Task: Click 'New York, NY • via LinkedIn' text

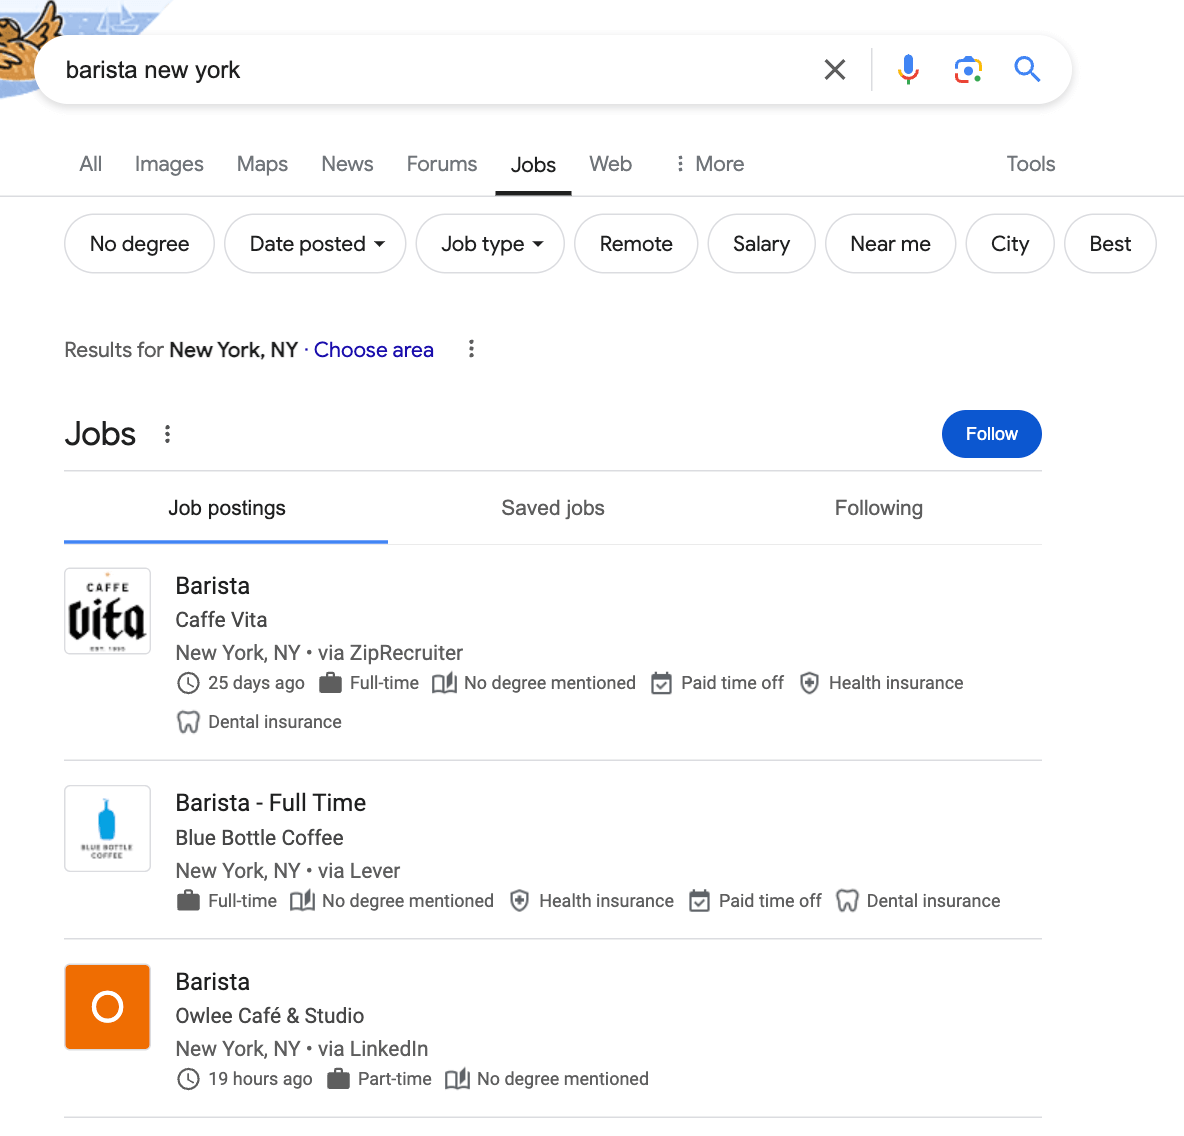Action: (x=301, y=1049)
